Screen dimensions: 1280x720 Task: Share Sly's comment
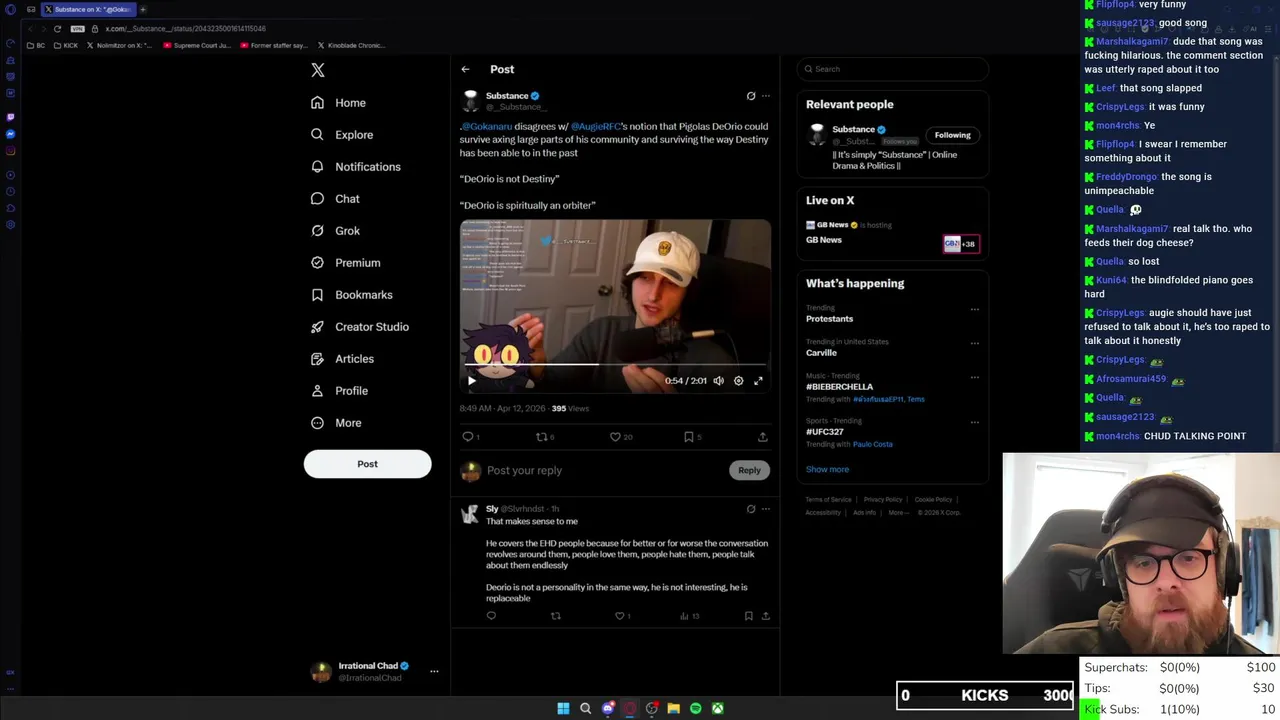pyautogui.click(x=765, y=616)
